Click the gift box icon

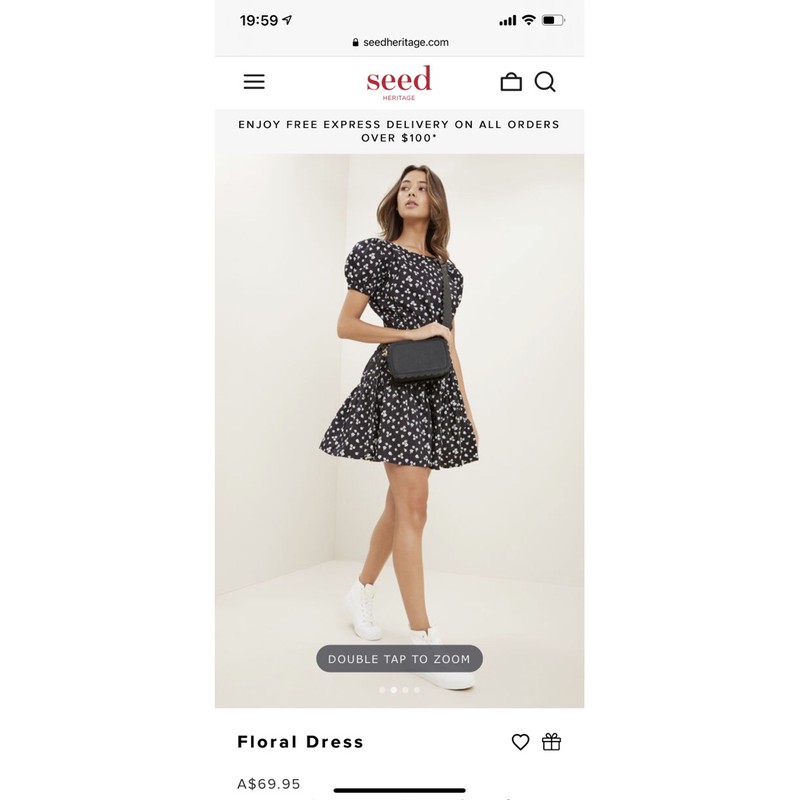click(x=552, y=741)
